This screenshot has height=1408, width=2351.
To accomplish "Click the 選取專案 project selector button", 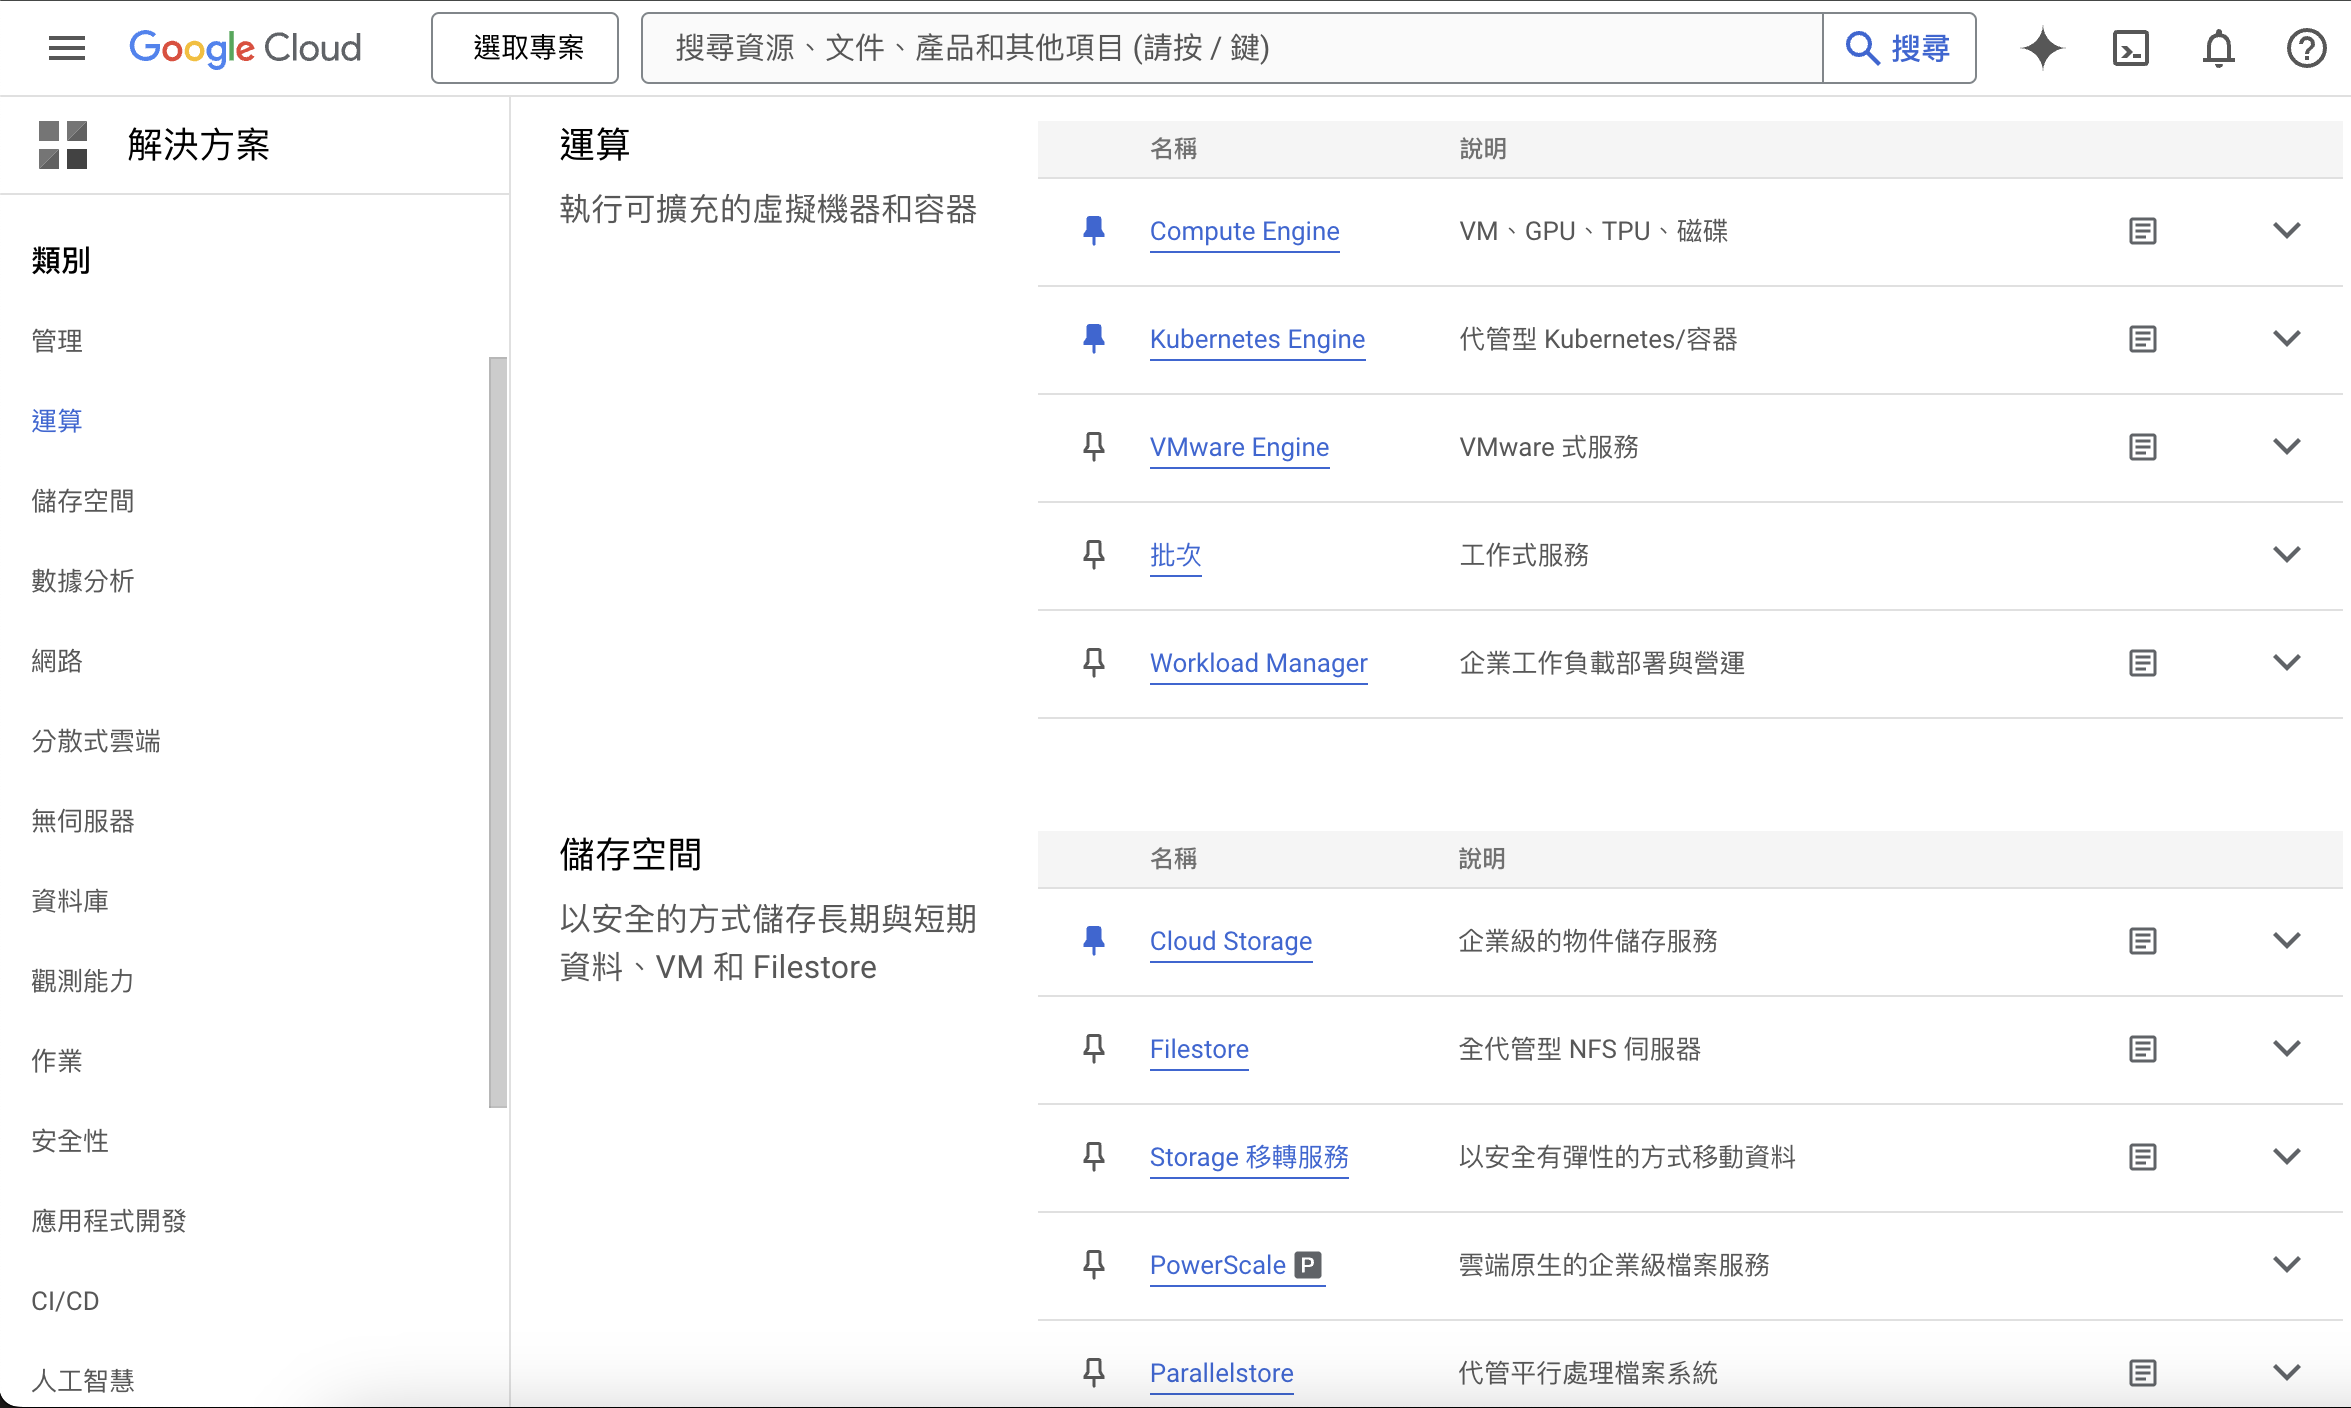I will (525, 48).
